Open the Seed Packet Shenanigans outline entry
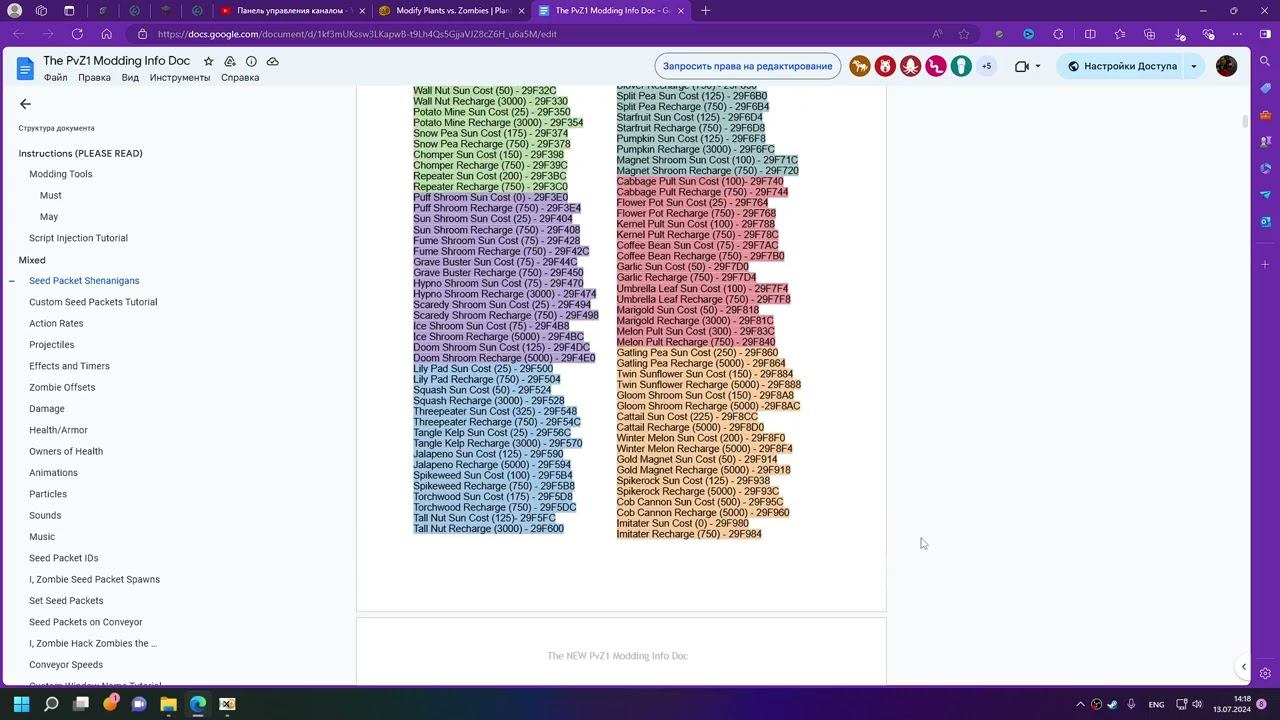Viewport: 1280px width, 720px height. [84, 281]
